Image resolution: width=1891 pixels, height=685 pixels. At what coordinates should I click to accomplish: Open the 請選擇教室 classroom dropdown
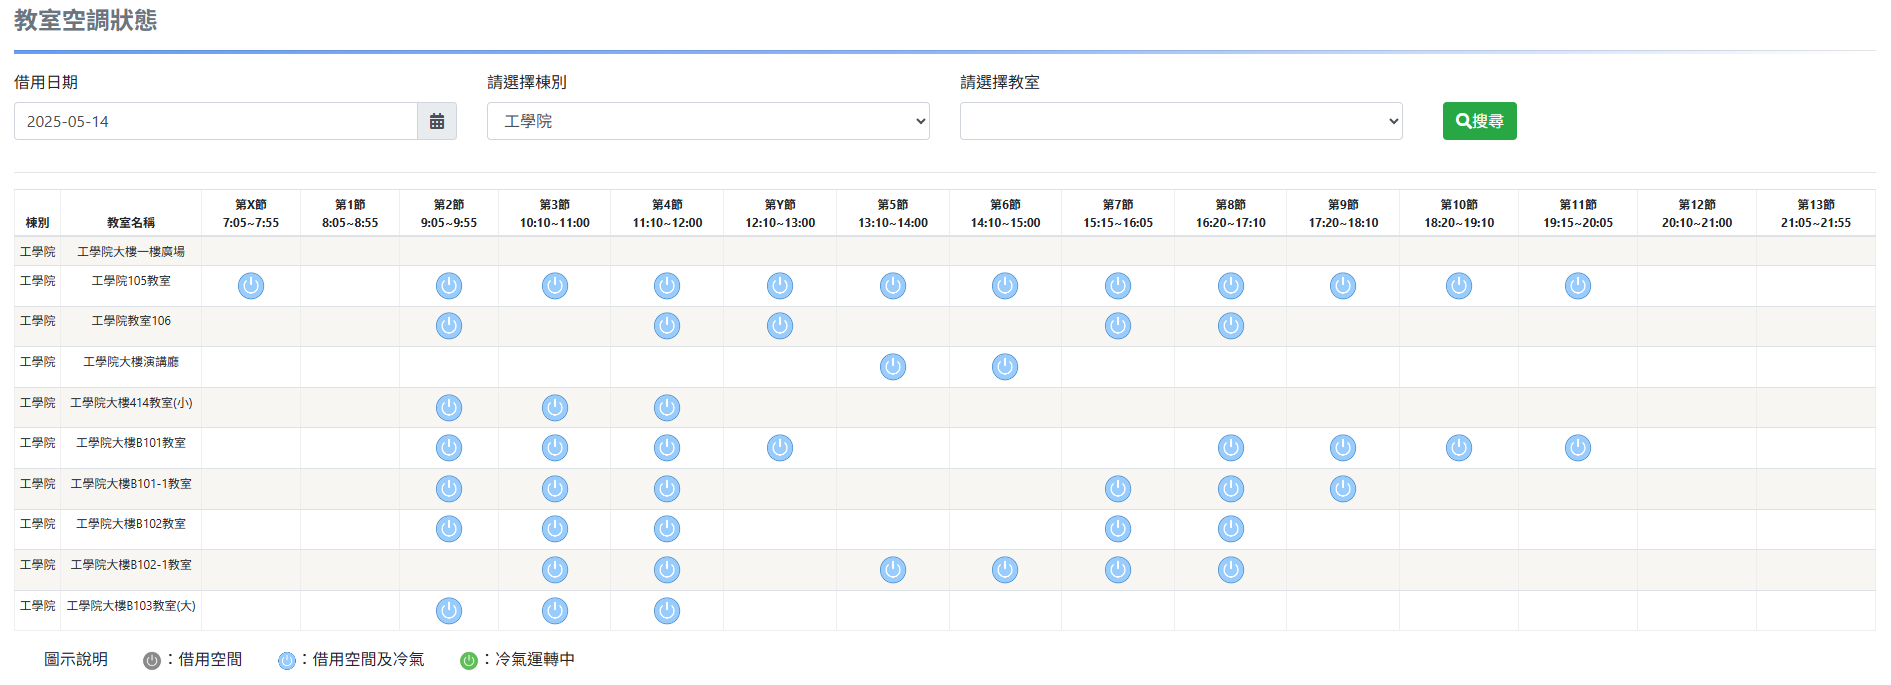1181,121
